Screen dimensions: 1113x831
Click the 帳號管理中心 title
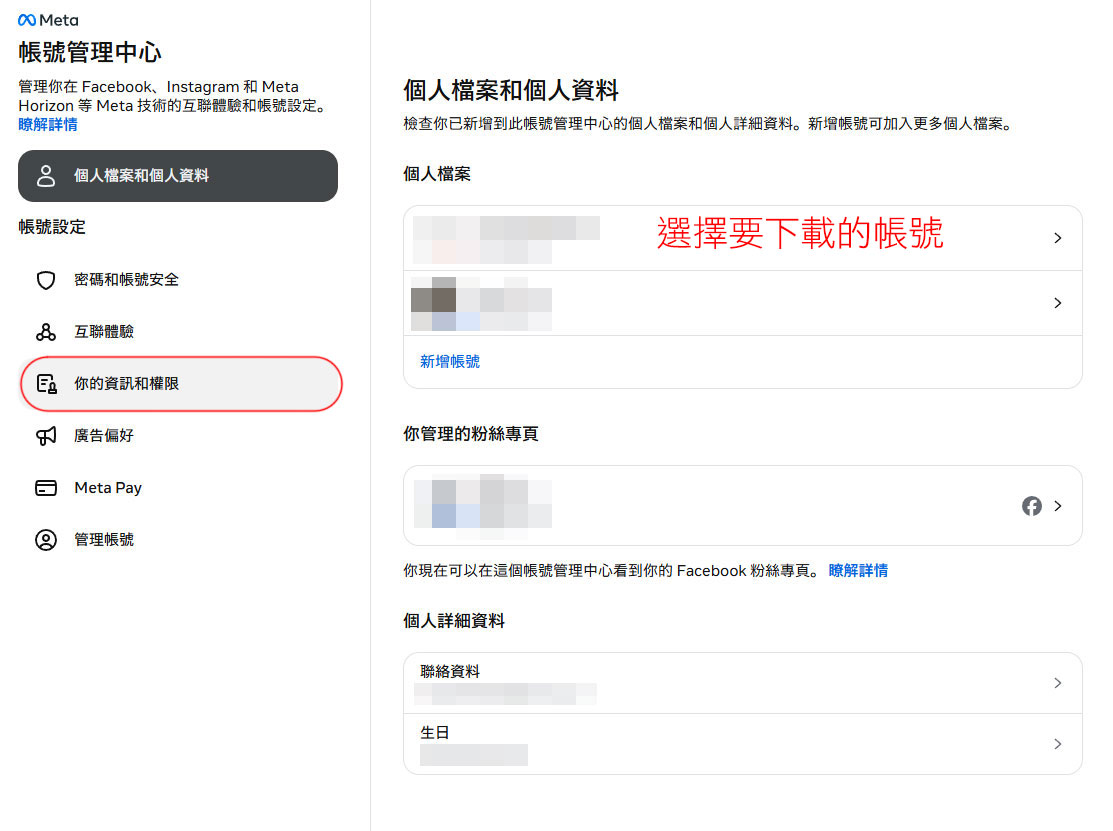pos(89,53)
